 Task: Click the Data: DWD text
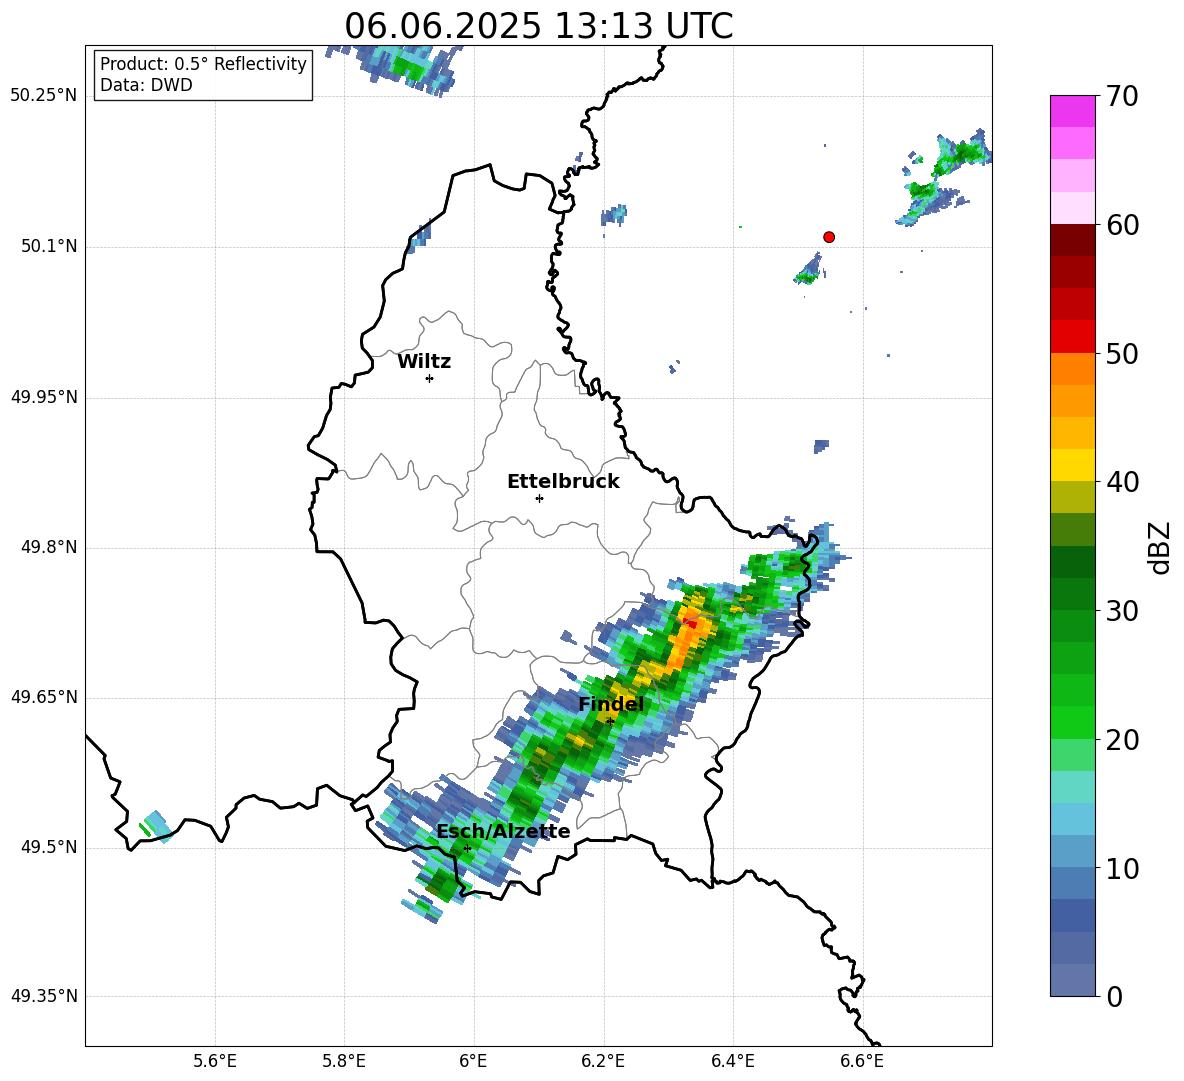146,85
